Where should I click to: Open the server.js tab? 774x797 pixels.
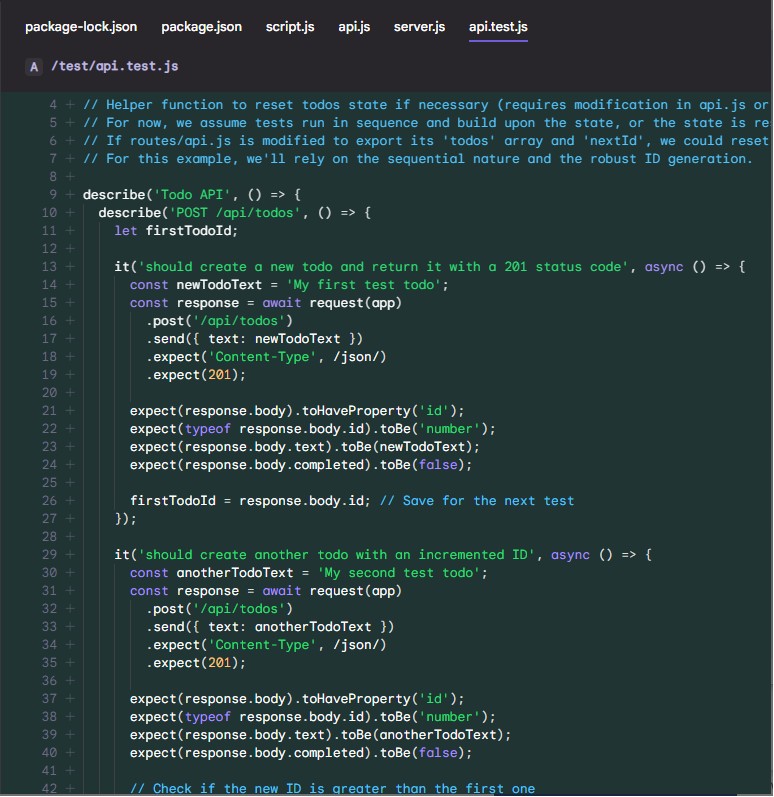(419, 27)
